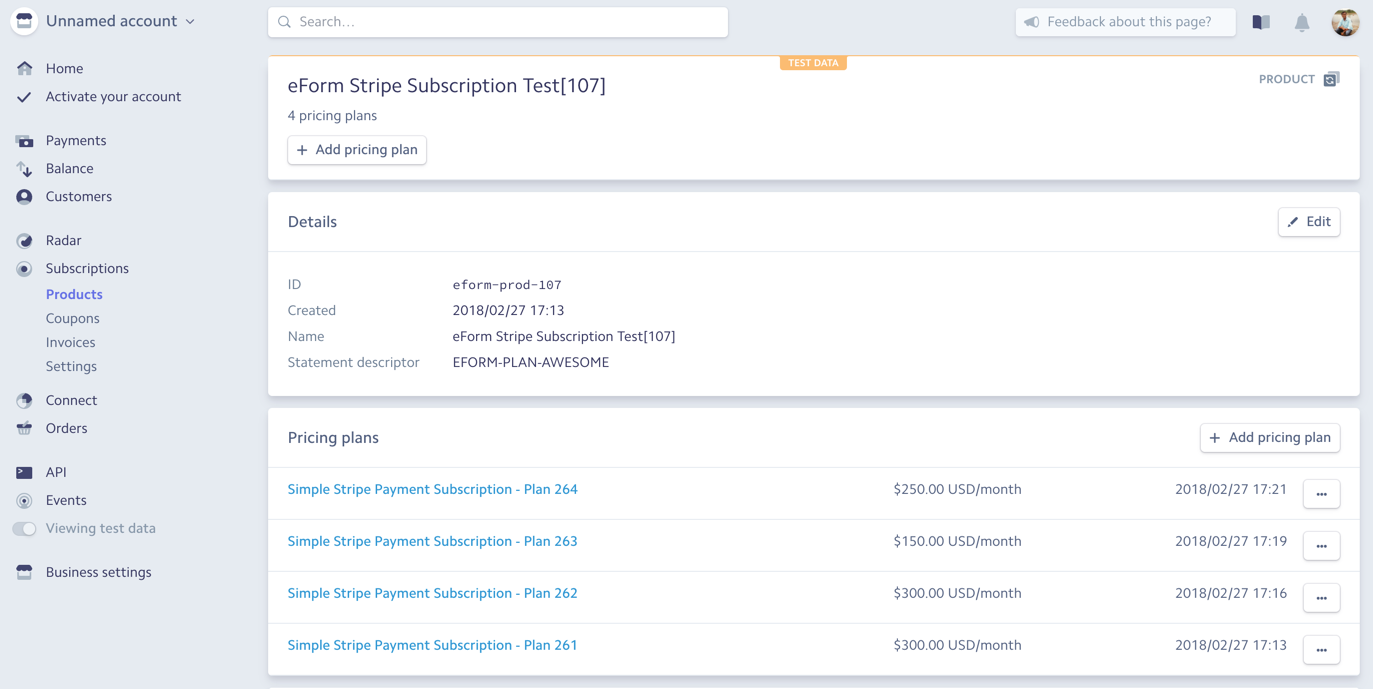This screenshot has height=689, width=1373.
Task: Open options menu for Plan 262
Action: [1321, 598]
